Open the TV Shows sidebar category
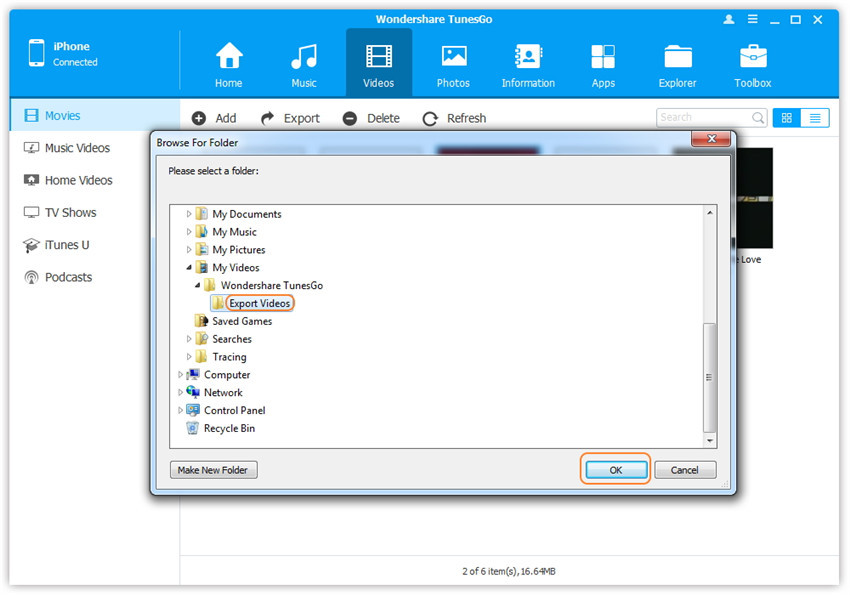 72,213
